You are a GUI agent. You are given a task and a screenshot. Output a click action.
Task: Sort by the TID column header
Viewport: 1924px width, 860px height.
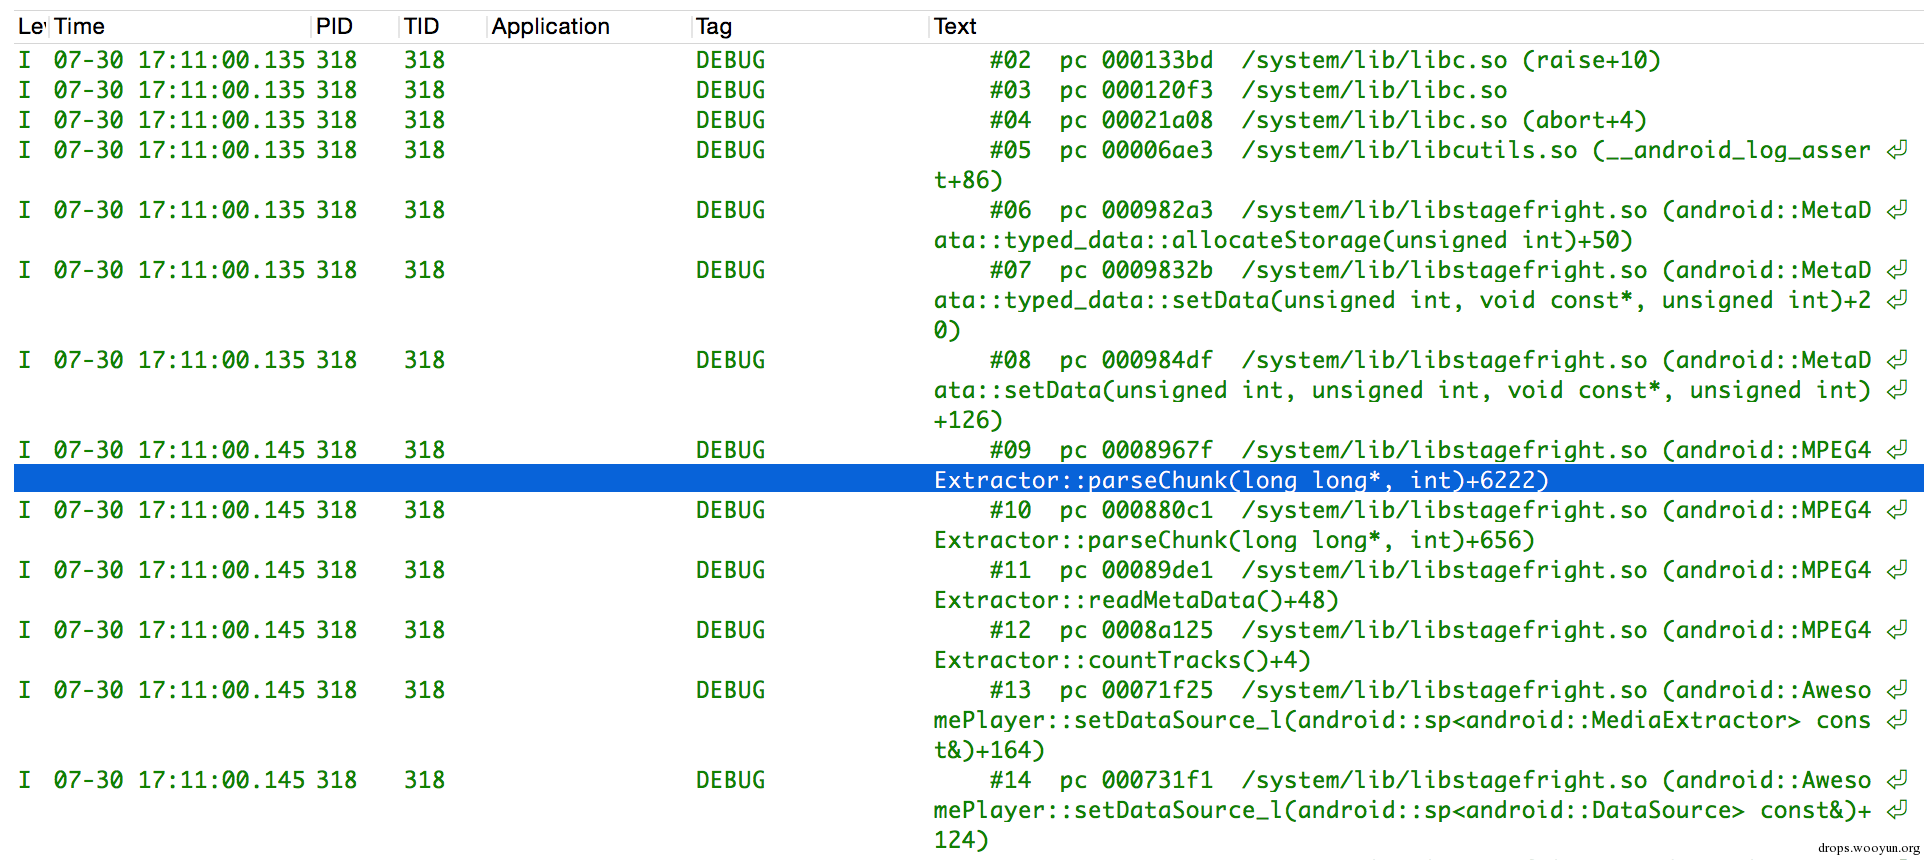[x=442, y=27]
